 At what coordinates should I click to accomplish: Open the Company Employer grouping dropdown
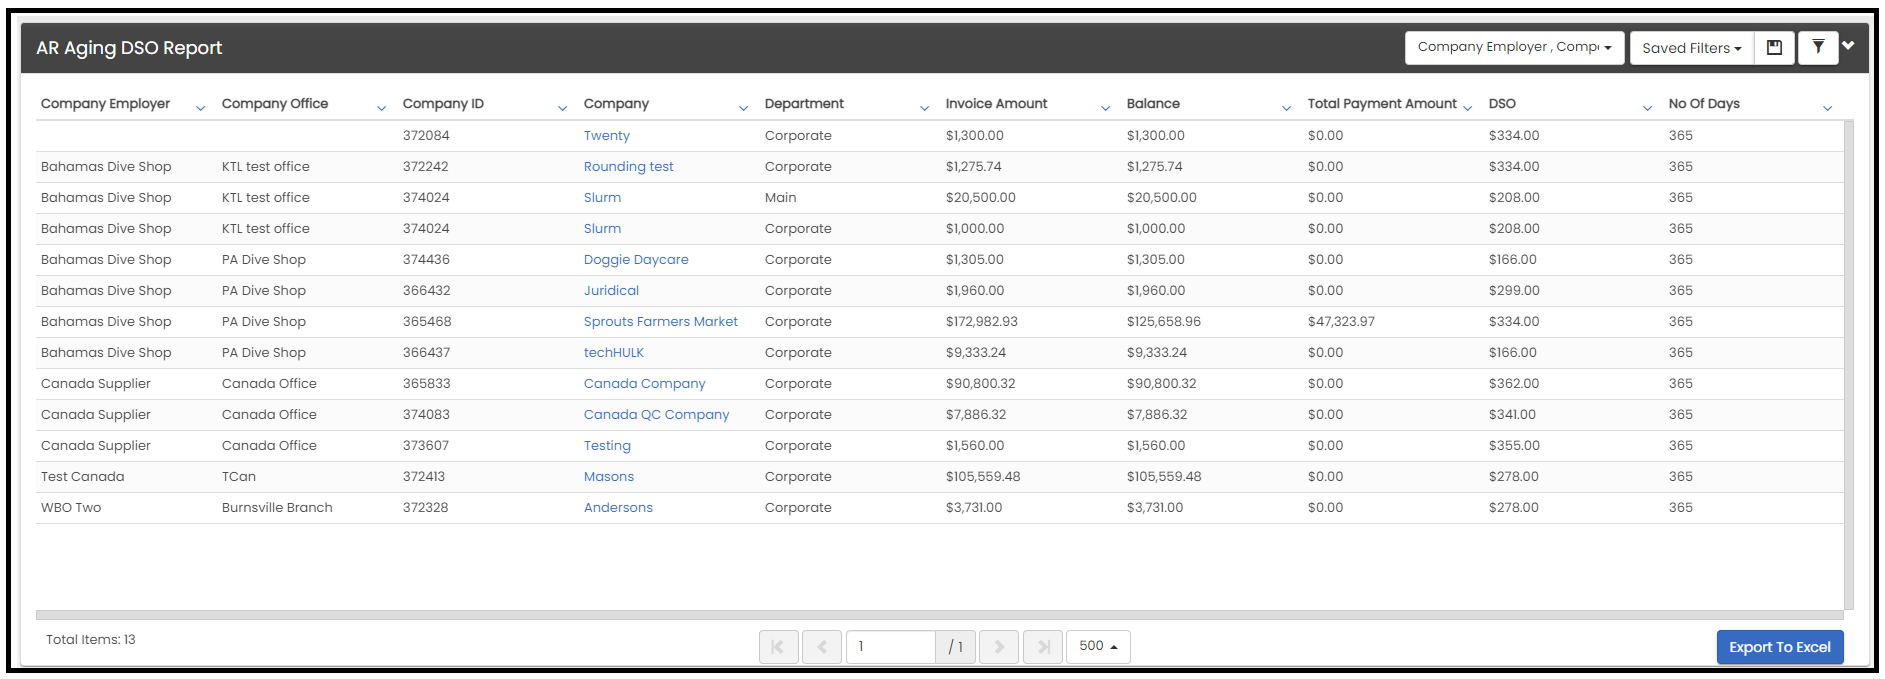(1514, 48)
